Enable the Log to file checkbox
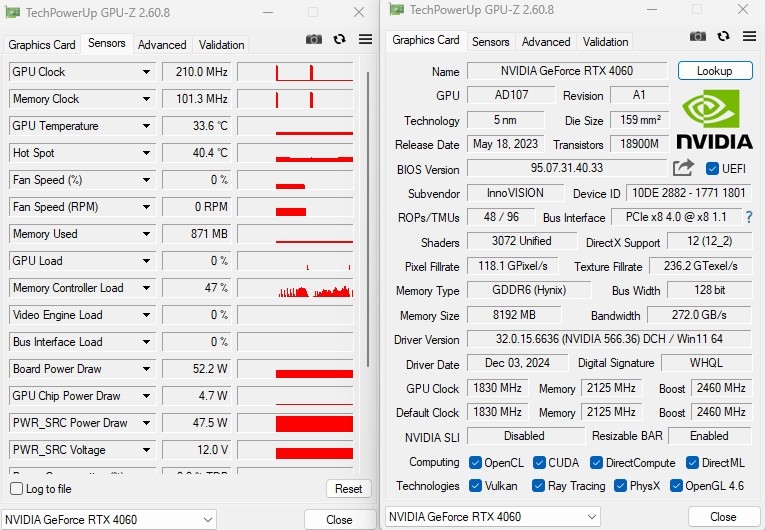This screenshot has height=530, width=765. 17,489
